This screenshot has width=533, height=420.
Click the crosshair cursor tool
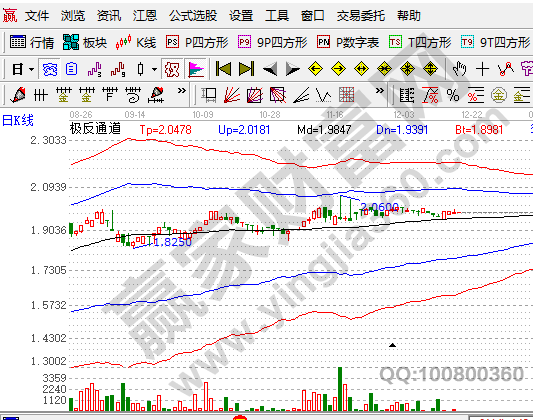tap(482, 69)
